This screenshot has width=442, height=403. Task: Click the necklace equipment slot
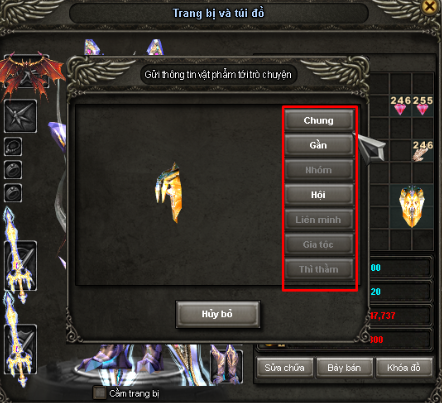(13, 146)
